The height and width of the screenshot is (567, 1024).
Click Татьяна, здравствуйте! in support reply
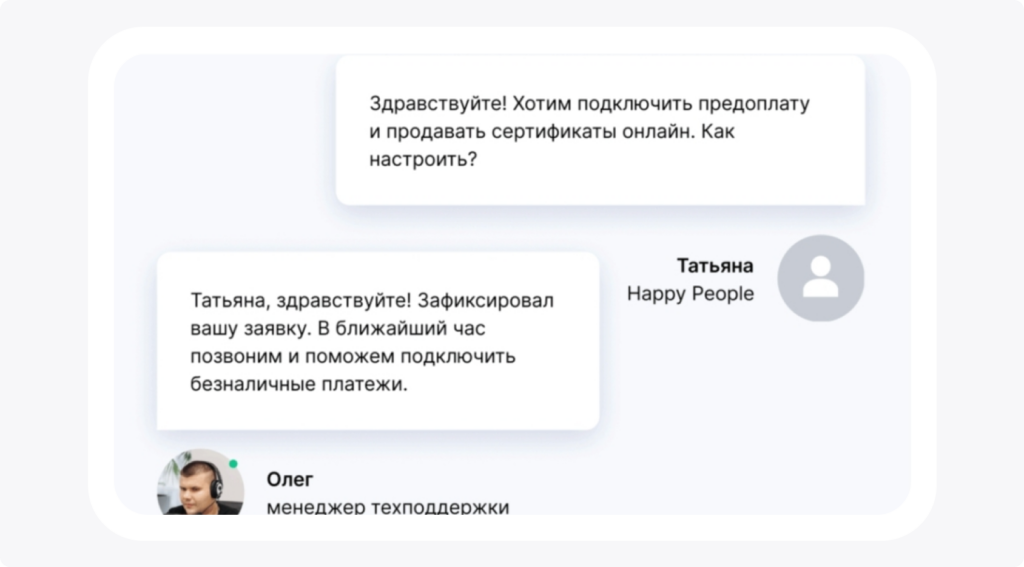point(300,300)
